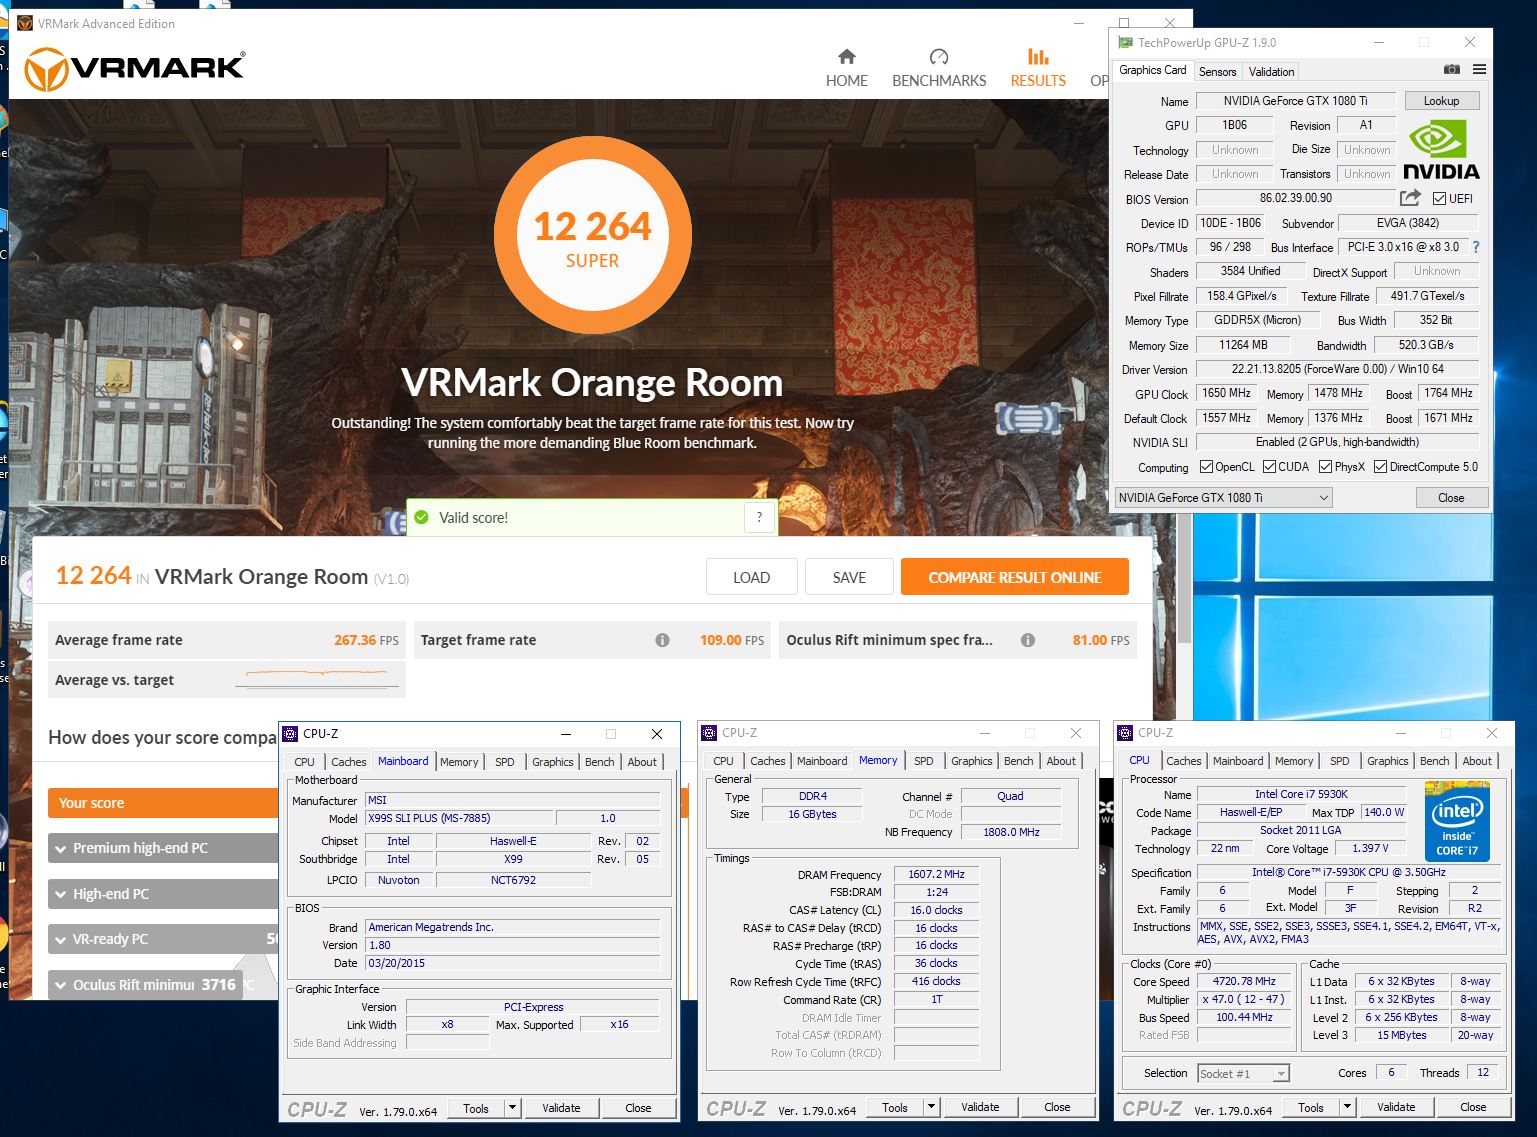Open Tools dropdown arrow in Memory CPU-Z
Viewport: 1537px width, 1137px height.
[x=932, y=1107]
